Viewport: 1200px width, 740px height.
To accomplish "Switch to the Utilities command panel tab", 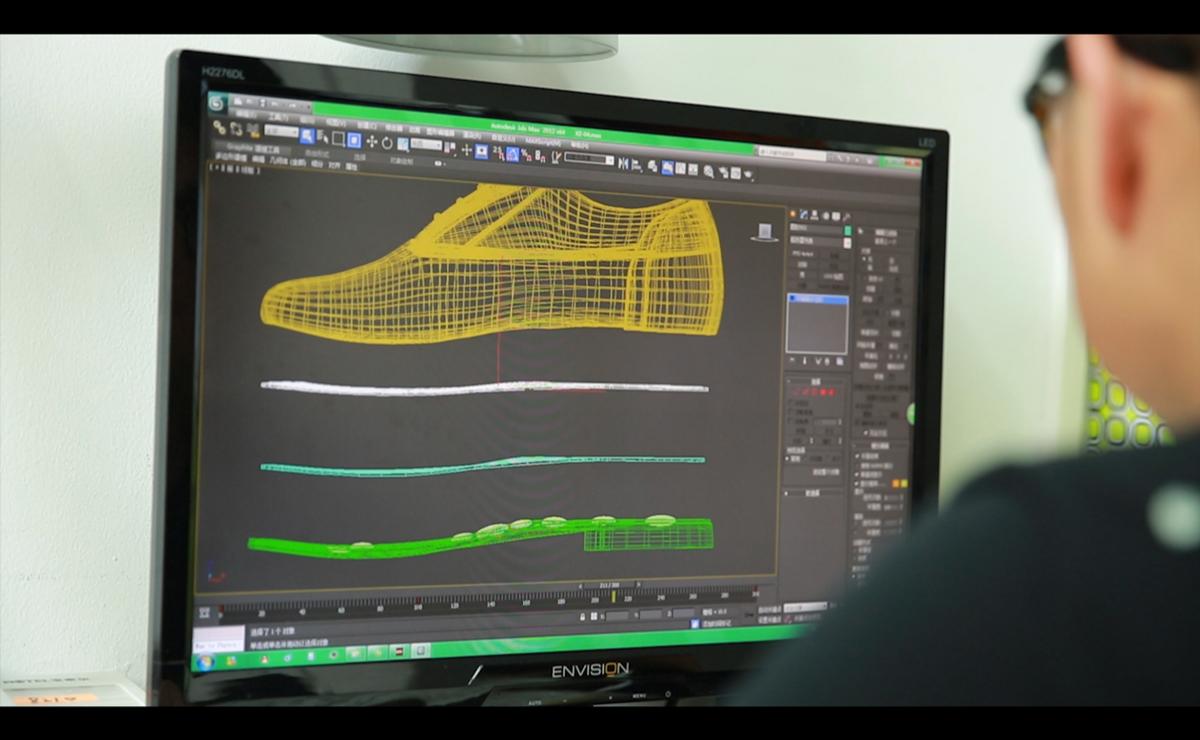I will [x=847, y=216].
